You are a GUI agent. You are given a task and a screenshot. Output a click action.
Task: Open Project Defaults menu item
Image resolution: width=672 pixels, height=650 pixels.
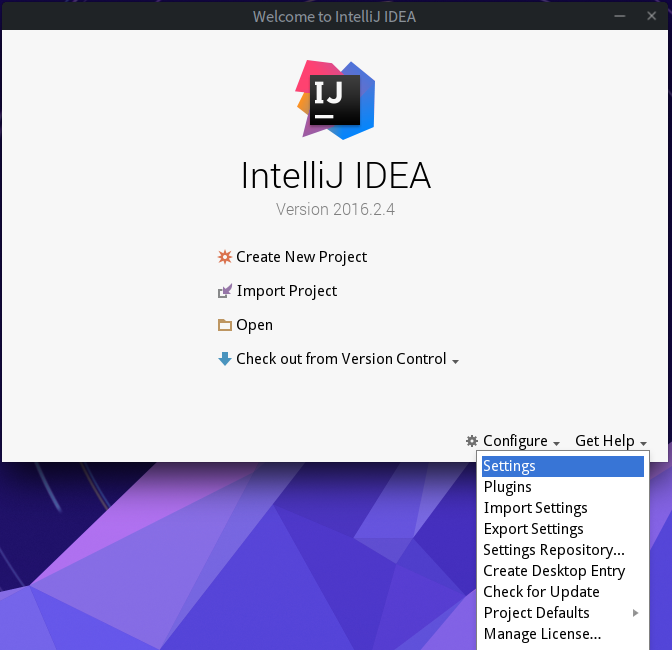tap(563, 613)
